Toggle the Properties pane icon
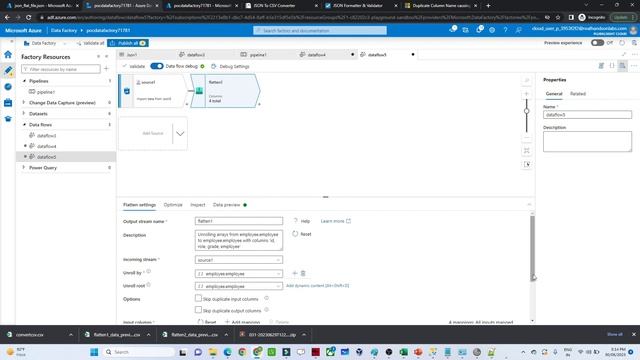Viewport: 640px width, 360px height. [622, 66]
